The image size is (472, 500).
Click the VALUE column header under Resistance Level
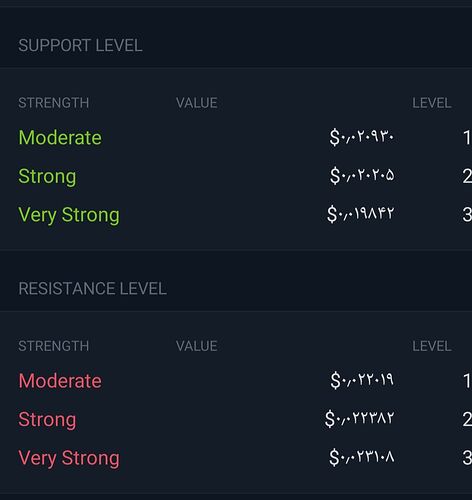coord(197,346)
